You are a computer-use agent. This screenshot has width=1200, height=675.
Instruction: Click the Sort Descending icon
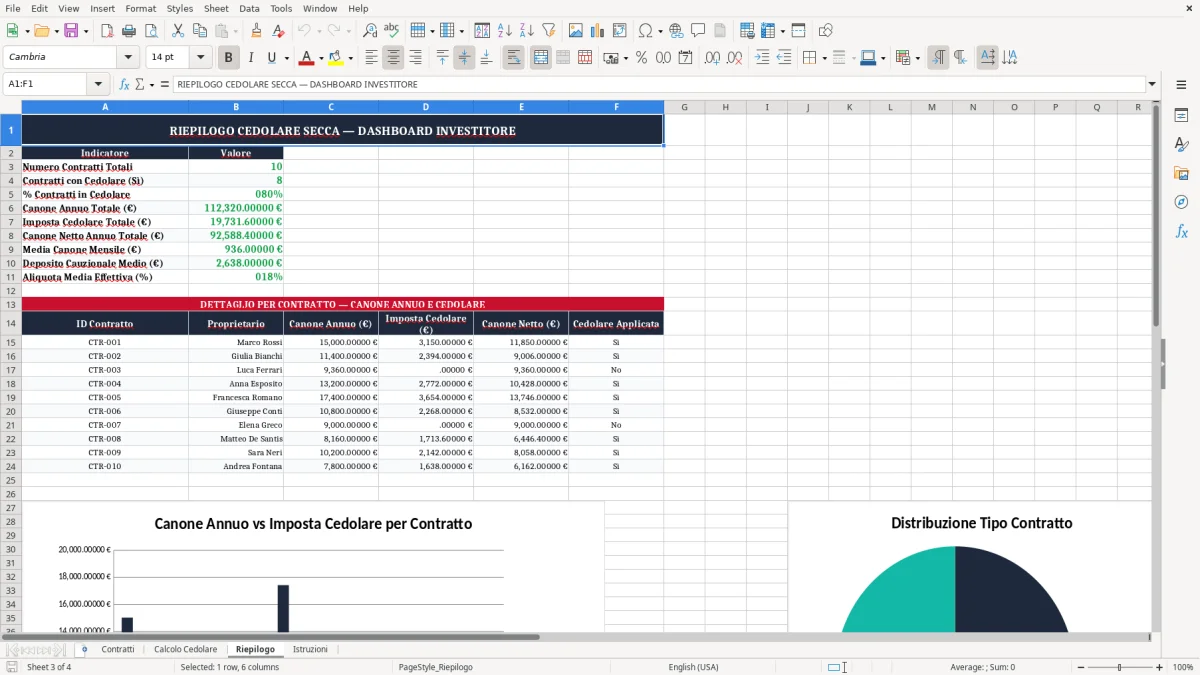527,31
